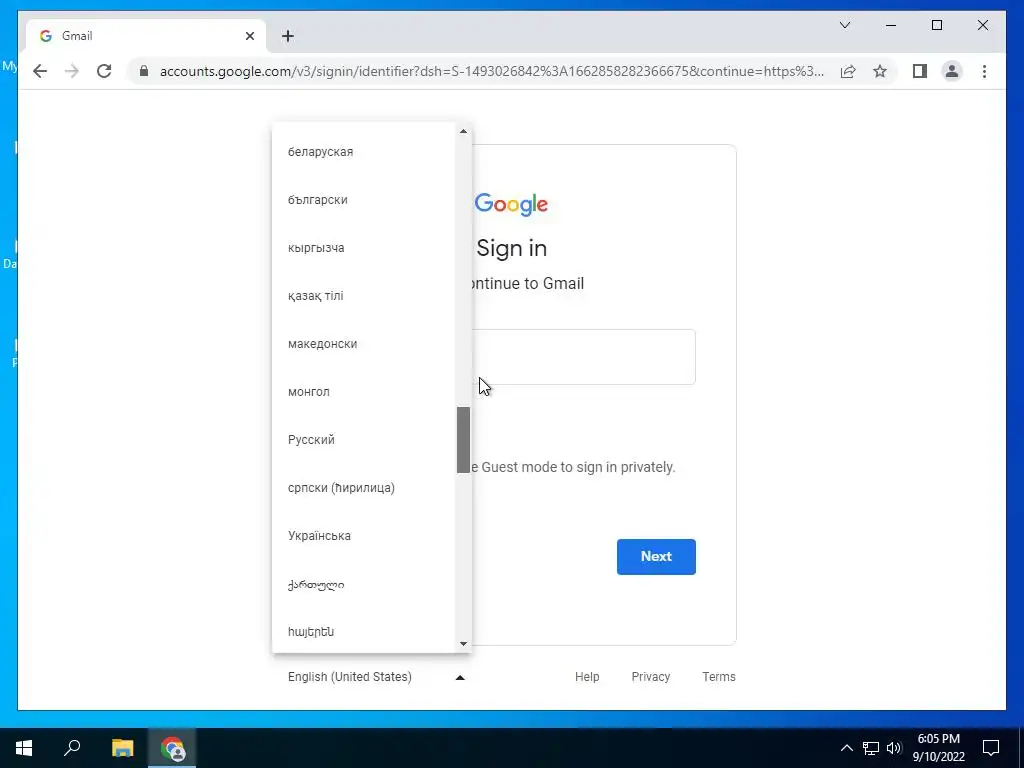Bookmark this page with the star icon
Image resolution: width=1024 pixels, height=768 pixels.
880,71
